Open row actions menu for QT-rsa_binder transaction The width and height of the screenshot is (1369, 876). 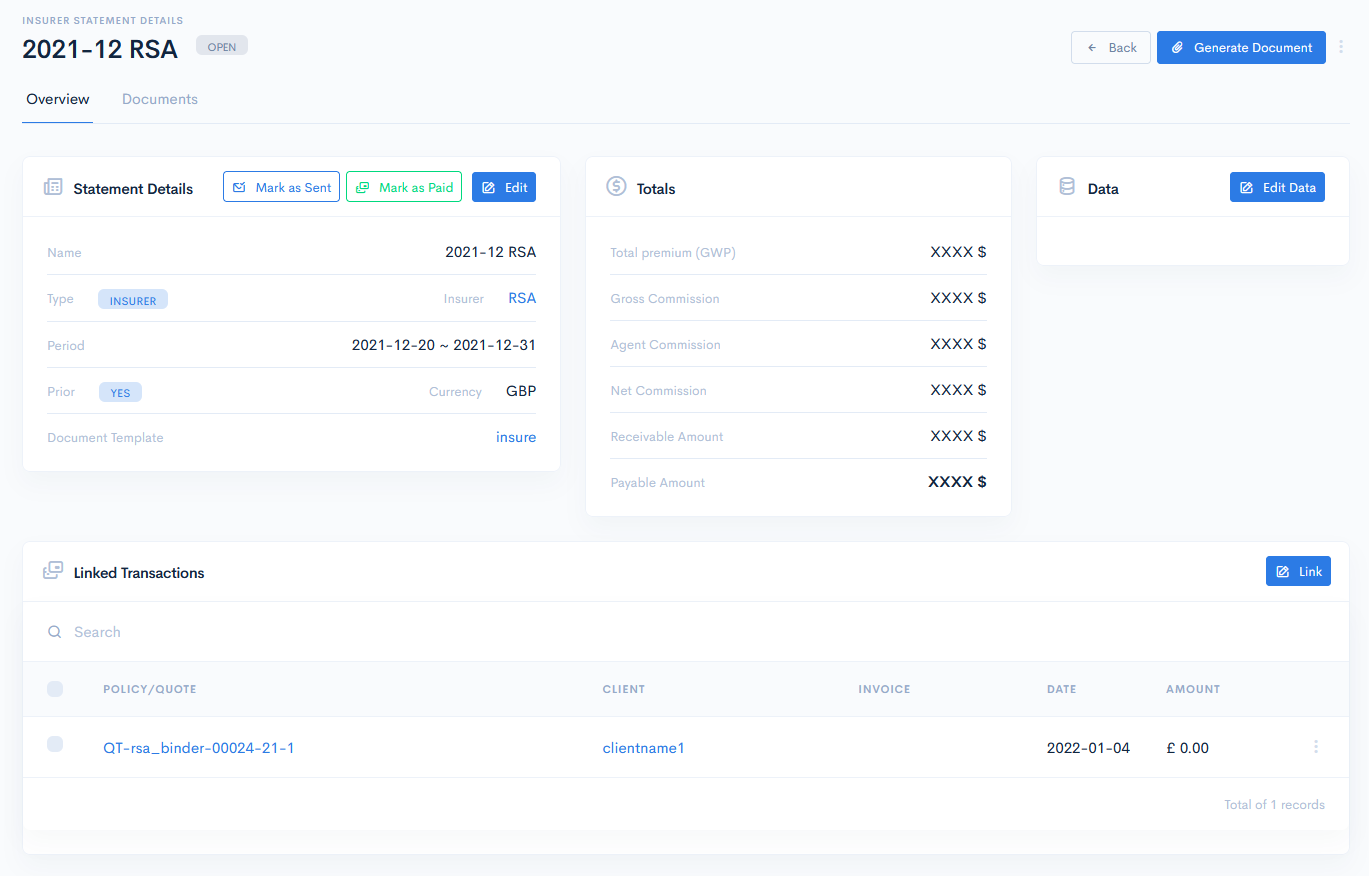click(x=1315, y=747)
